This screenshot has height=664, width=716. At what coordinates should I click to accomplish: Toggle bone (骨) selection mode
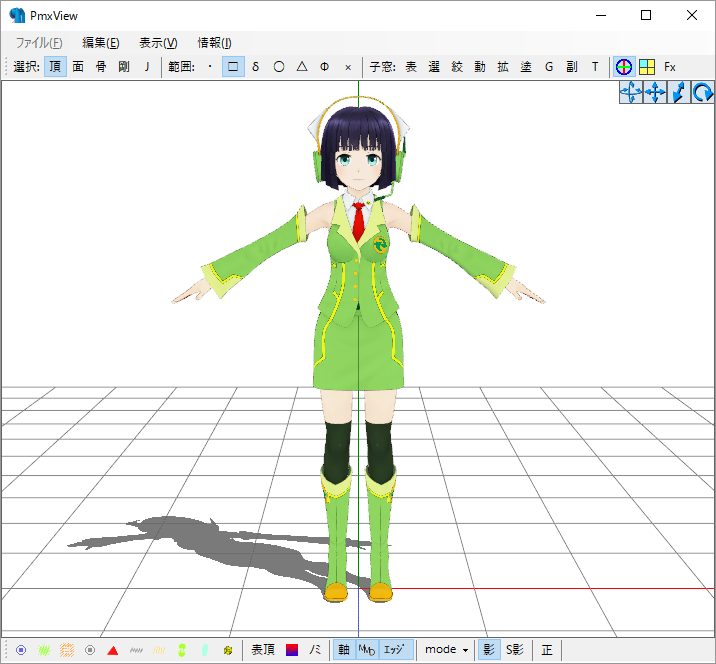point(101,67)
